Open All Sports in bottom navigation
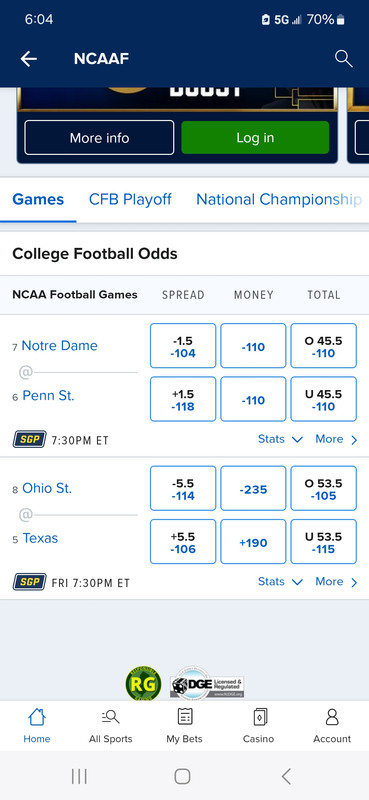 (110, 726)
